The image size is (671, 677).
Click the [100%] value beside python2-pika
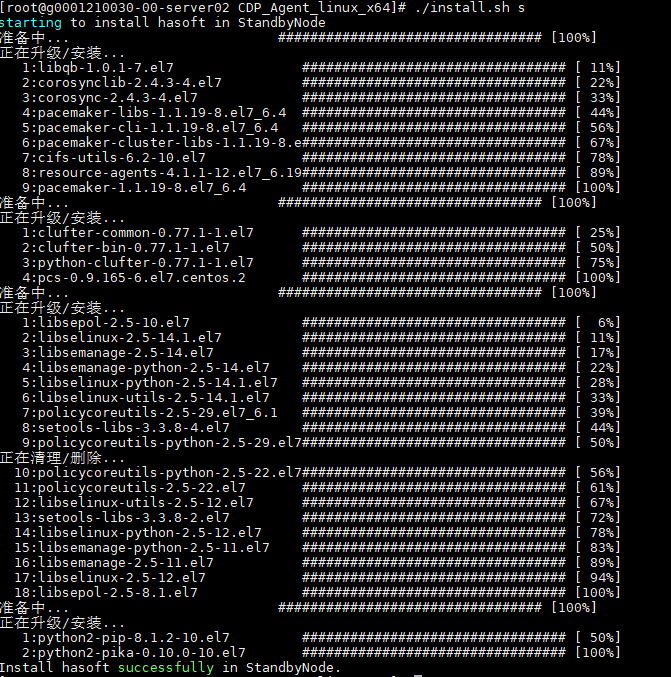coord(598,653)
